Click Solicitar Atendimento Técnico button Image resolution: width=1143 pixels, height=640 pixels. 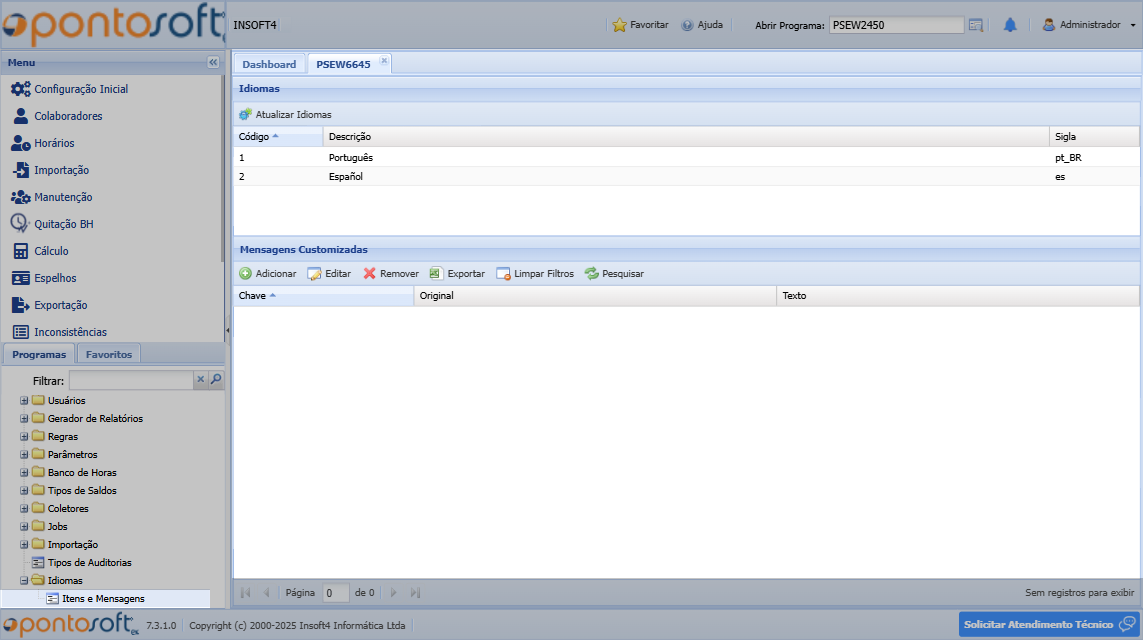pyautogui.click(x=1048, y=624)
